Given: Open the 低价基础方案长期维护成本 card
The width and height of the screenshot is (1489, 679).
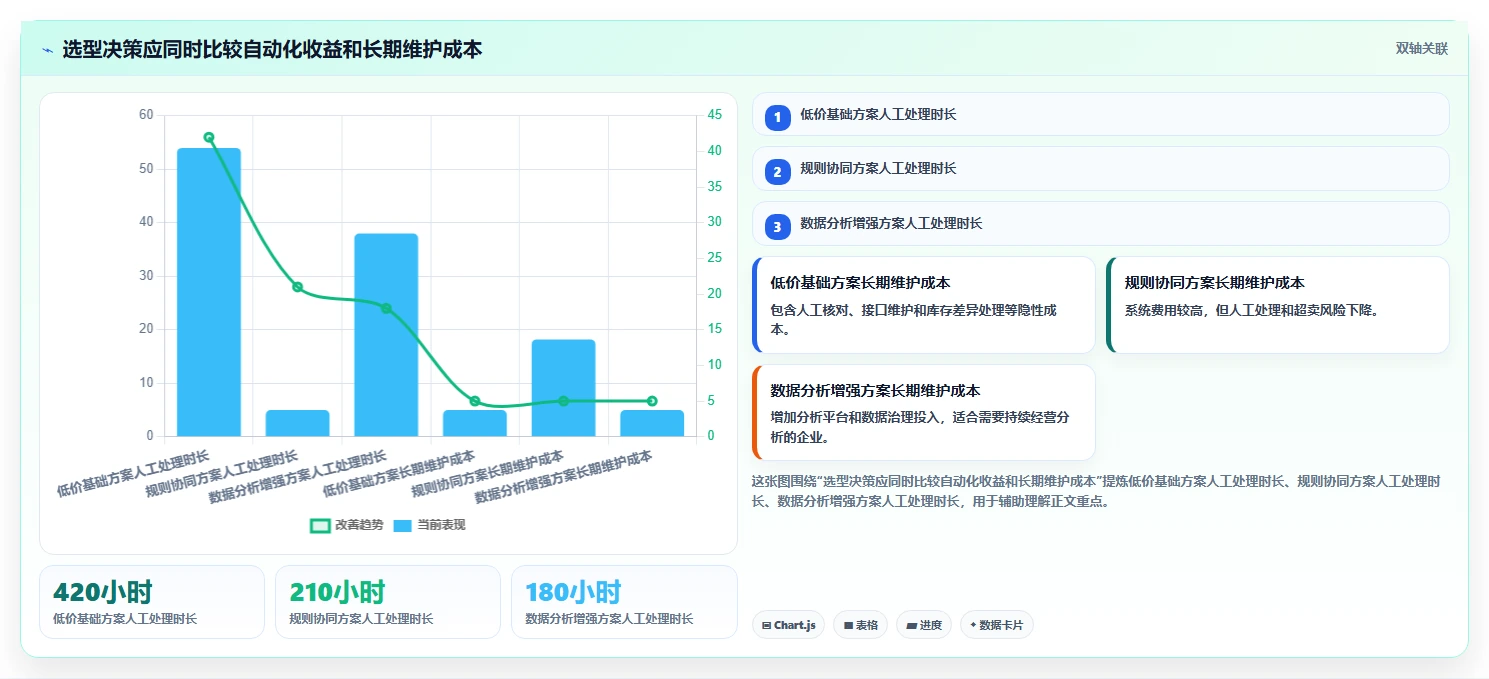Looking at the screenshot, I should [923, 305].
